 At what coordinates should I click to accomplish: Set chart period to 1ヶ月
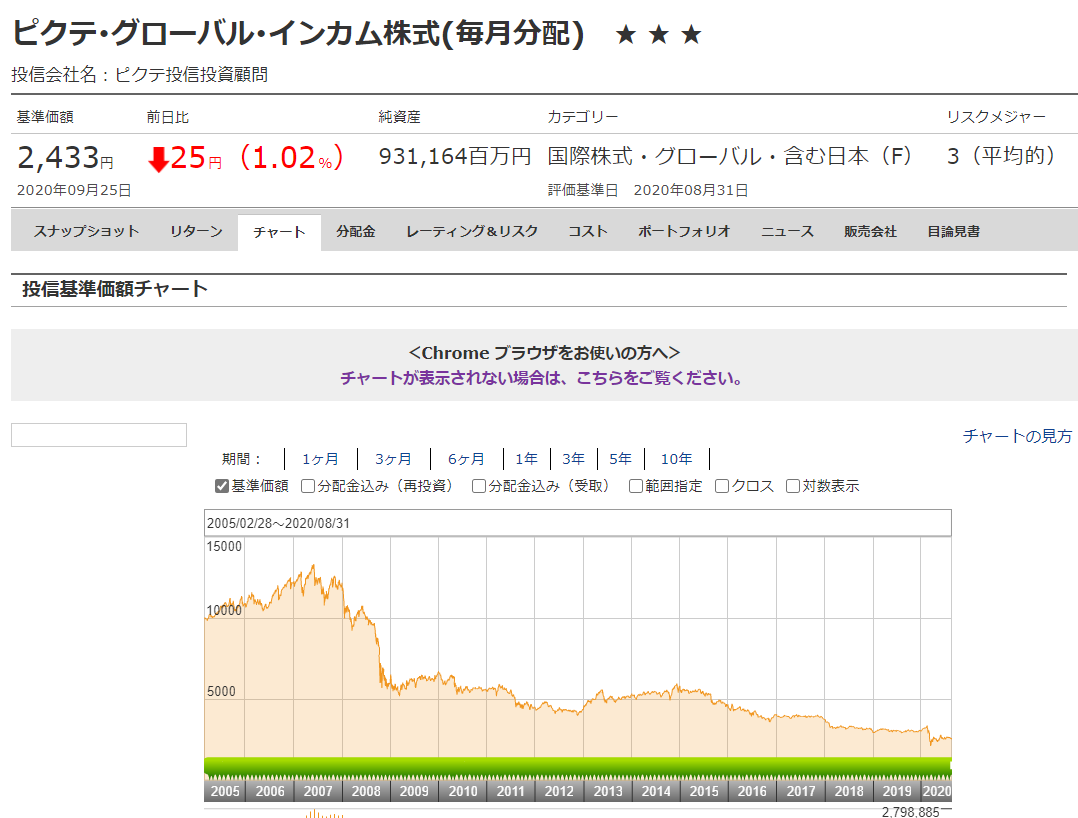pos(320,458)
